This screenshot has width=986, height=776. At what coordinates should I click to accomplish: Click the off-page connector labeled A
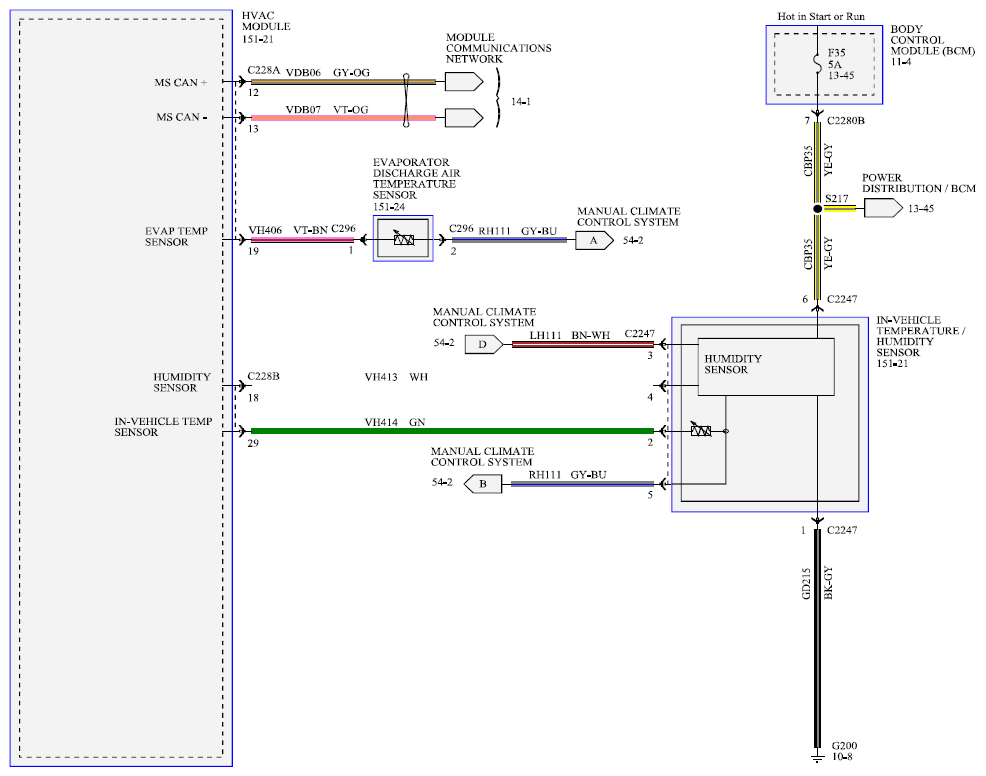coord(594,240)
